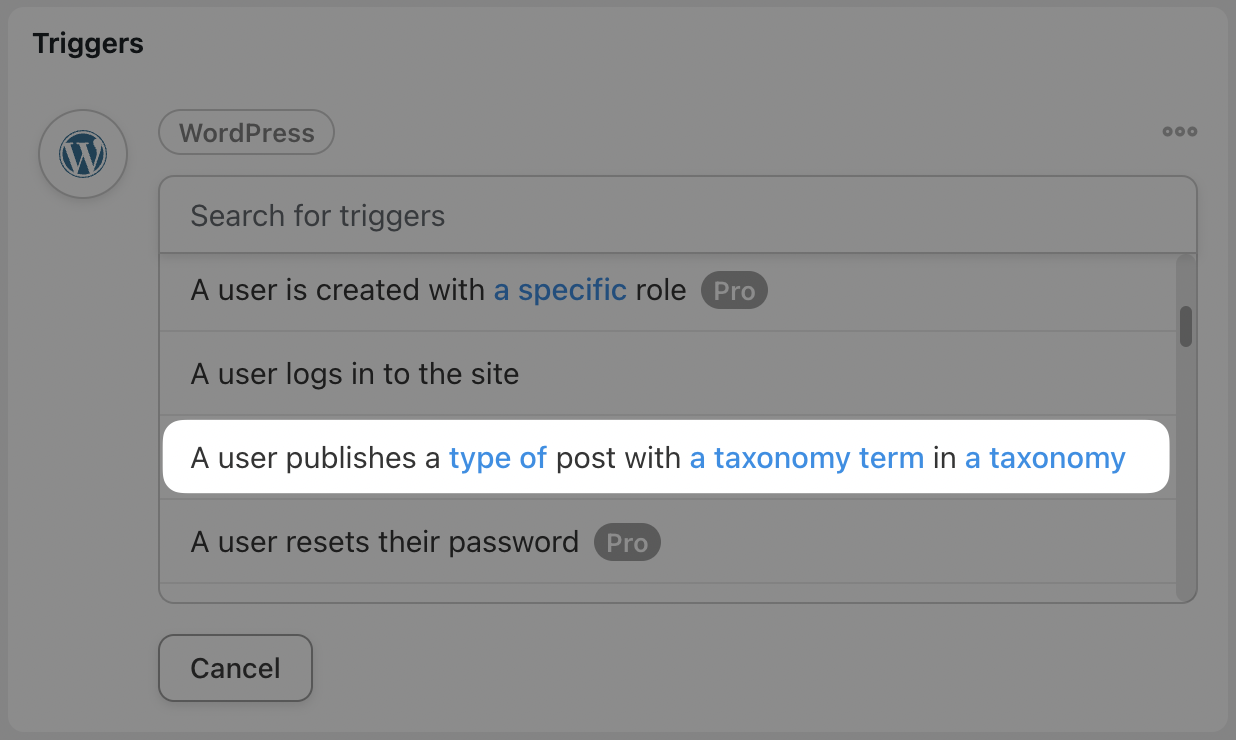
Task: Select the highlighted user publishes post trigger
Action: coord(667,458)
